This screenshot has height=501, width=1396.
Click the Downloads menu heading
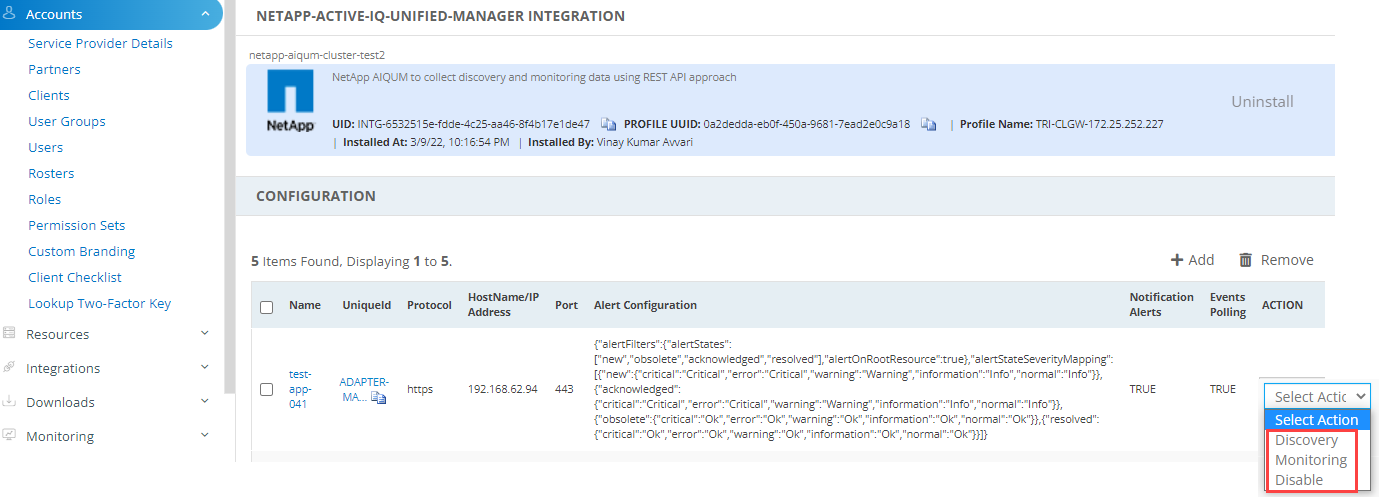[60, 402]
